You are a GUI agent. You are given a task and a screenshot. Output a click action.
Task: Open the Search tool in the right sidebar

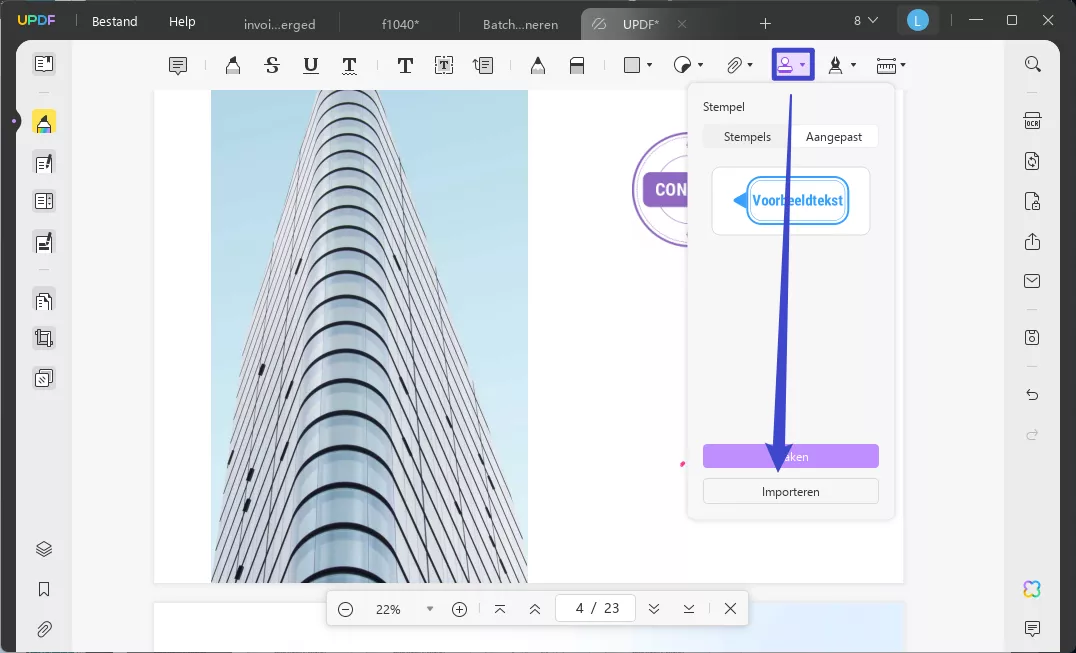tap(1032, 63)
